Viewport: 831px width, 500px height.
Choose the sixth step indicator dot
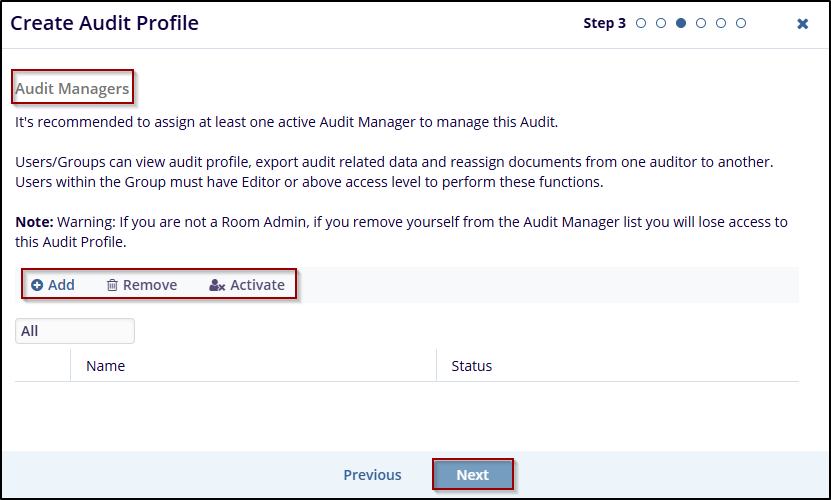(x=741, y=23)
